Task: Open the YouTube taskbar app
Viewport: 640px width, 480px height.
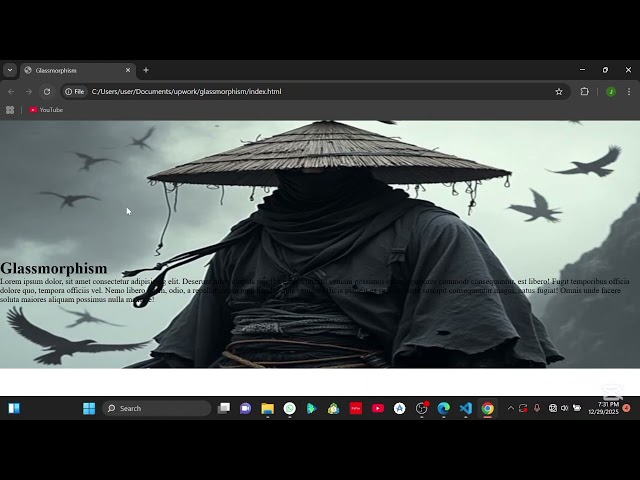Action: pos(378,408)
